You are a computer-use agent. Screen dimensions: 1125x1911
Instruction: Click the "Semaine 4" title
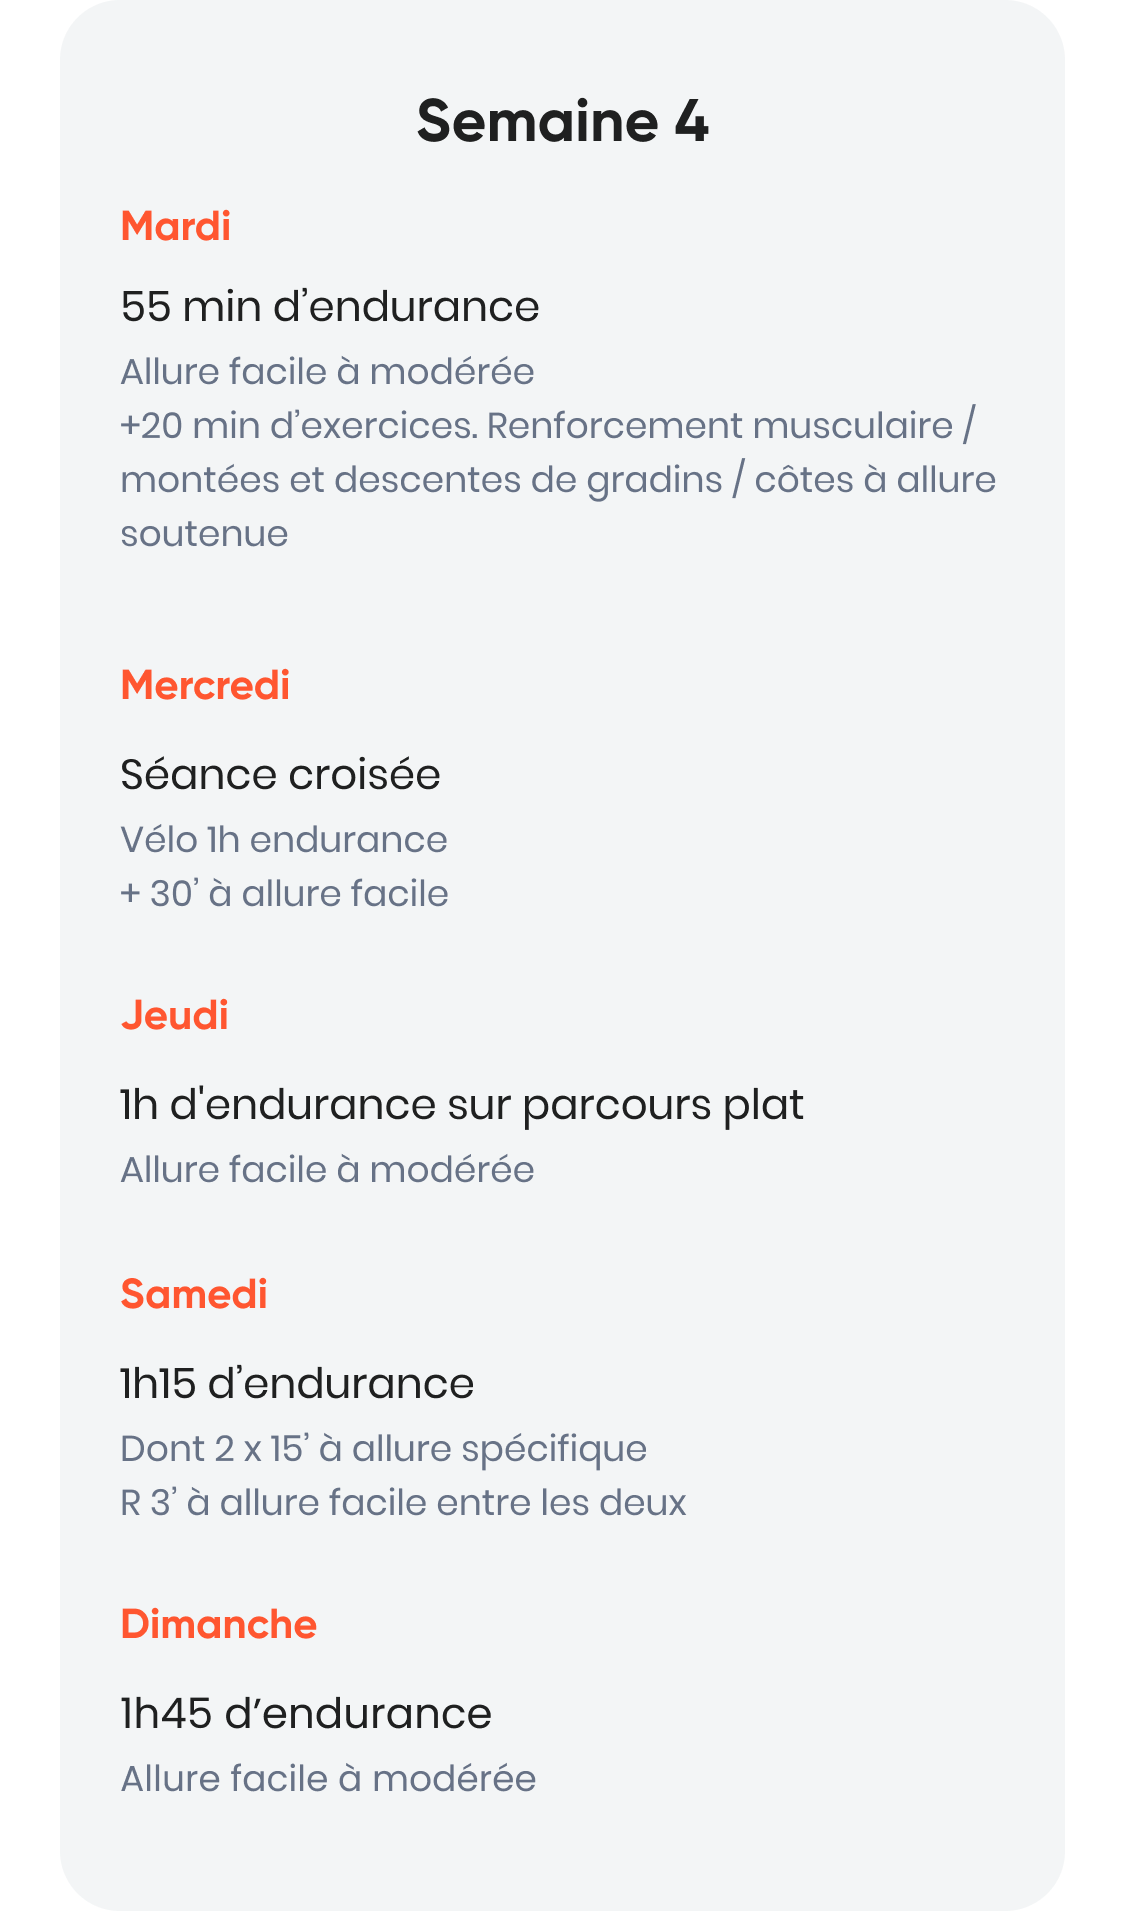pyautogui.click(x=562, y=122)
